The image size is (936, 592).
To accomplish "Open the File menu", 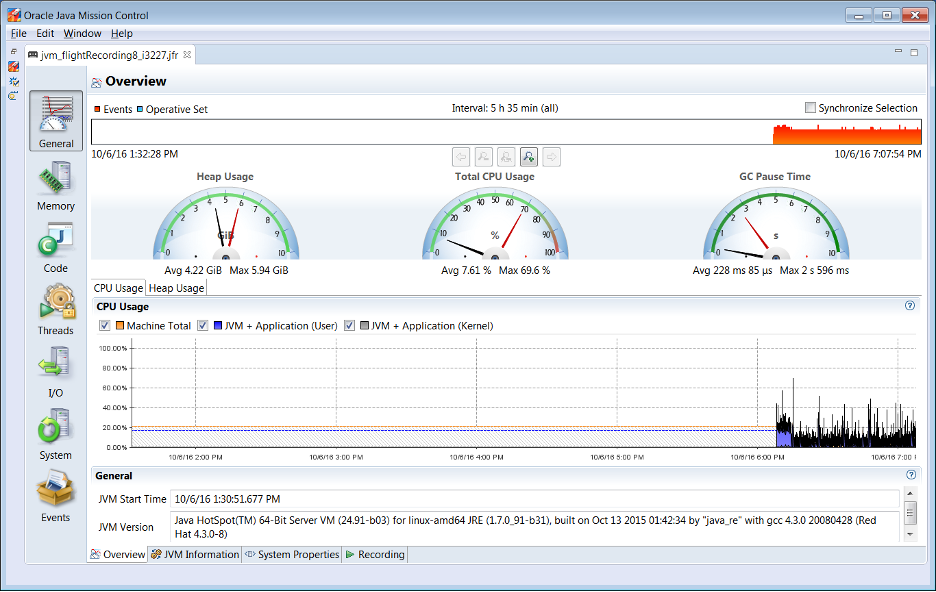I will (19, 33).
